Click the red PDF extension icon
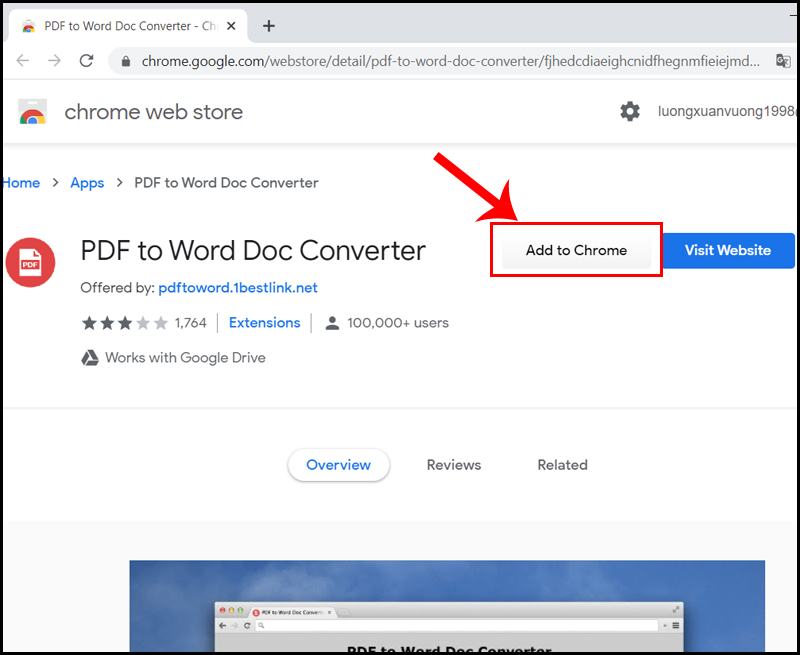 [30, 263]
